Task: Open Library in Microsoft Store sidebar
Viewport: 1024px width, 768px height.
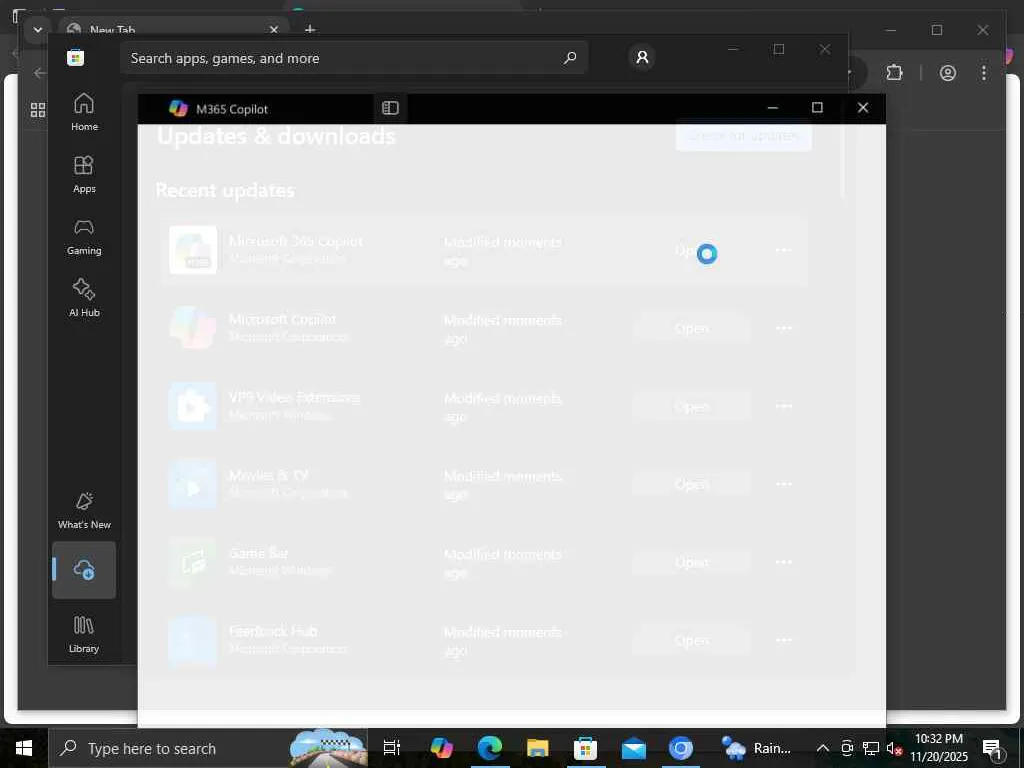Action: pos(84,633)
